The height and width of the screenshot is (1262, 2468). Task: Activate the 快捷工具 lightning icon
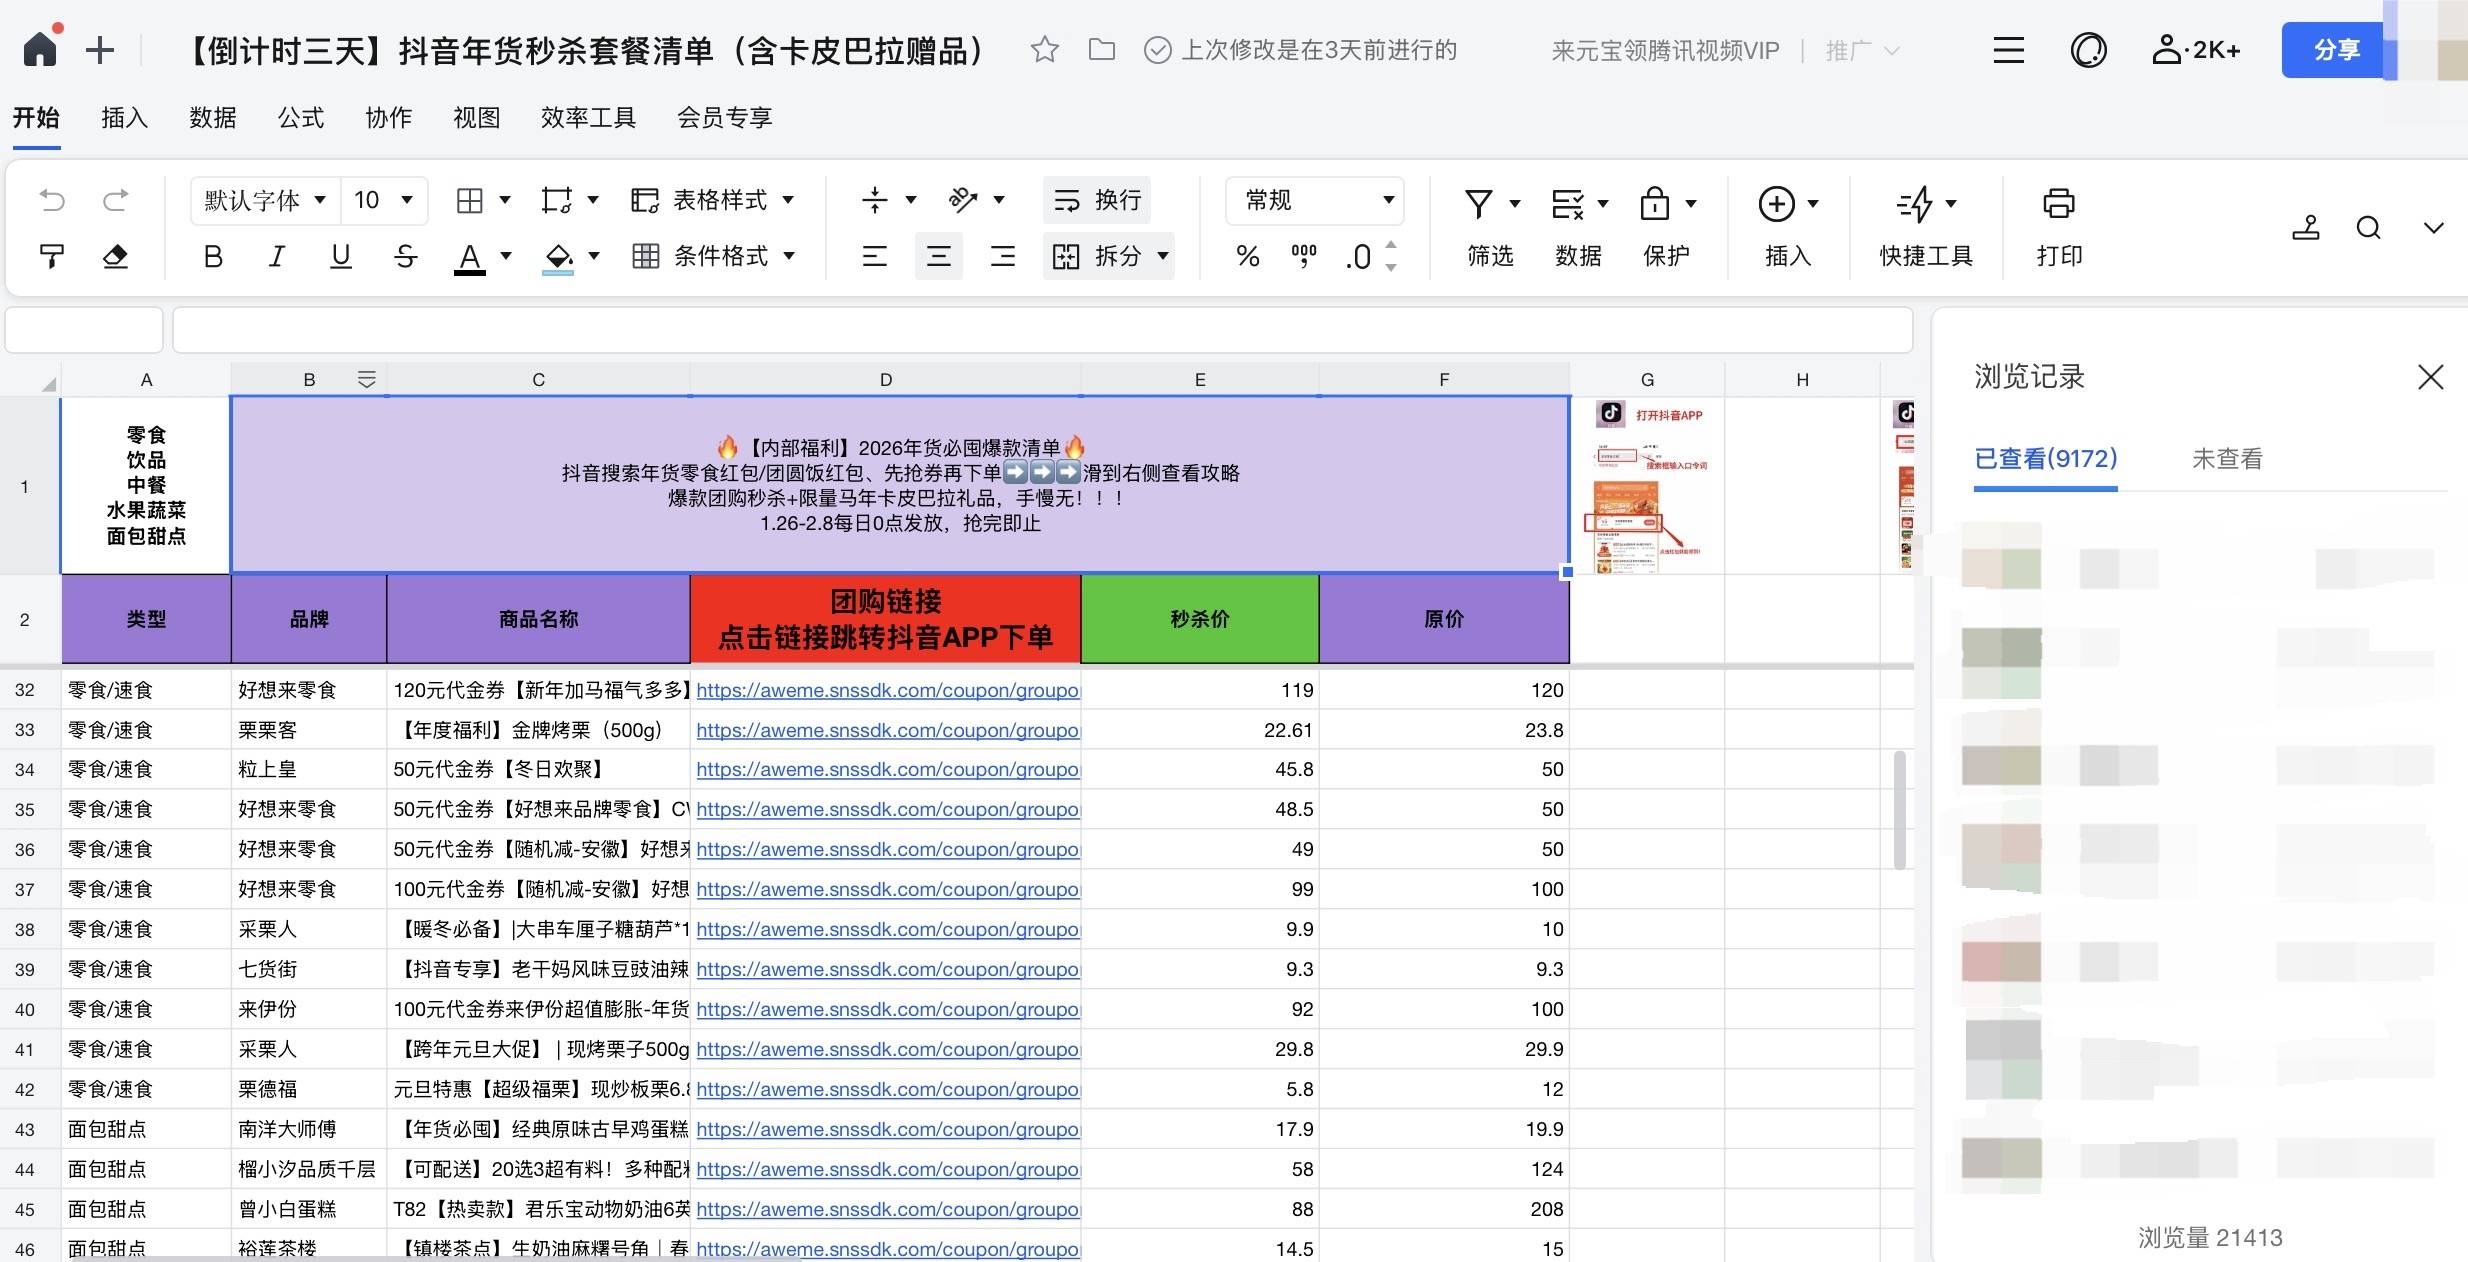click(1918, 205)
